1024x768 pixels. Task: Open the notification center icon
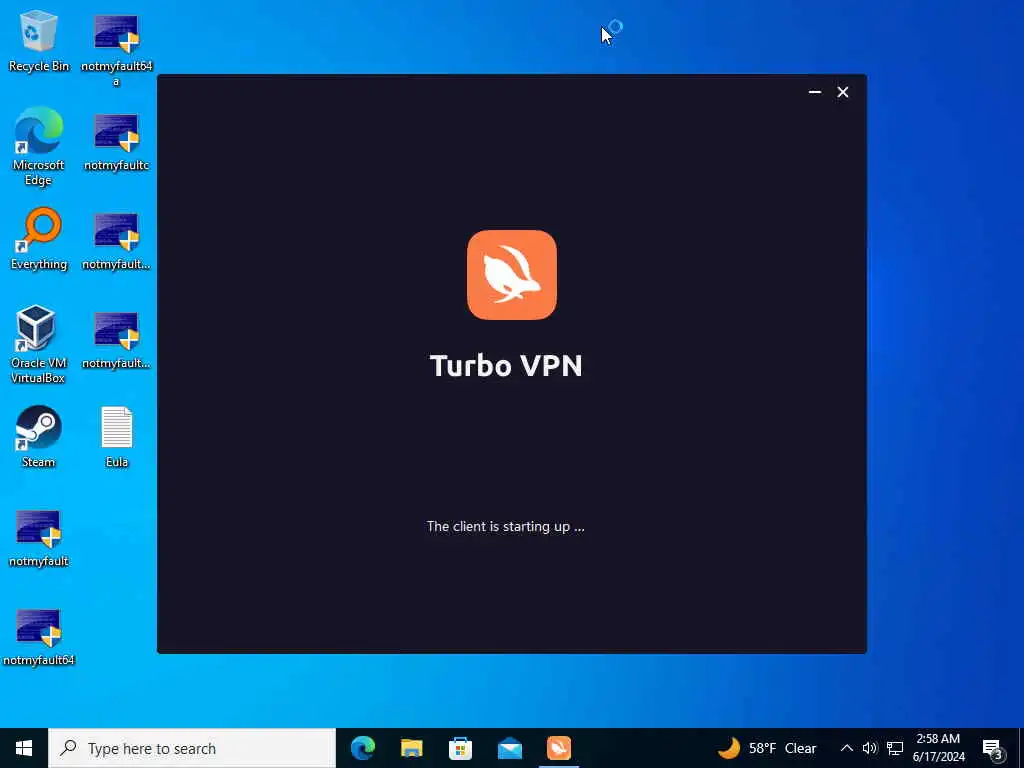click(x=992, y=749)
